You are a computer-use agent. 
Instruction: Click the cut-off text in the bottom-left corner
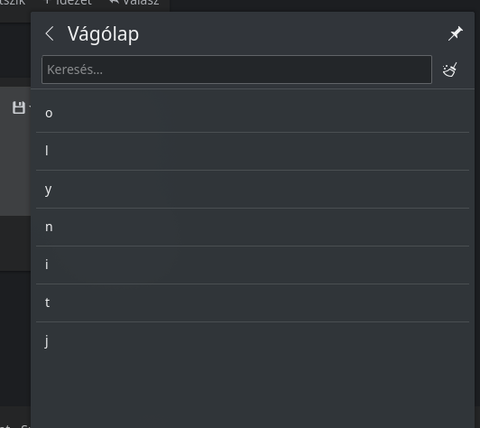15,425
